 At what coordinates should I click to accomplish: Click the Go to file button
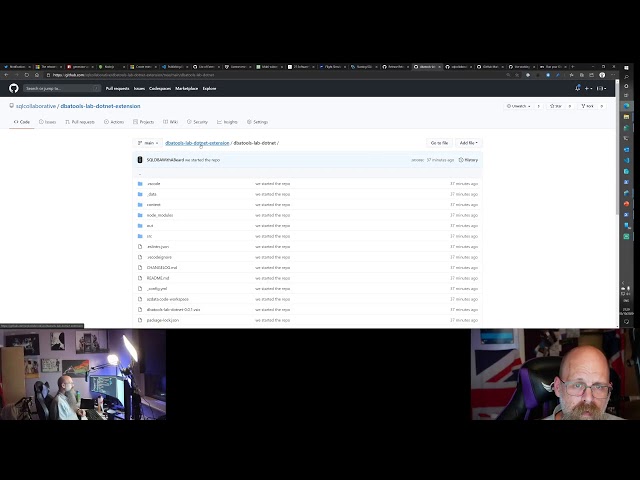pos(439,143)
